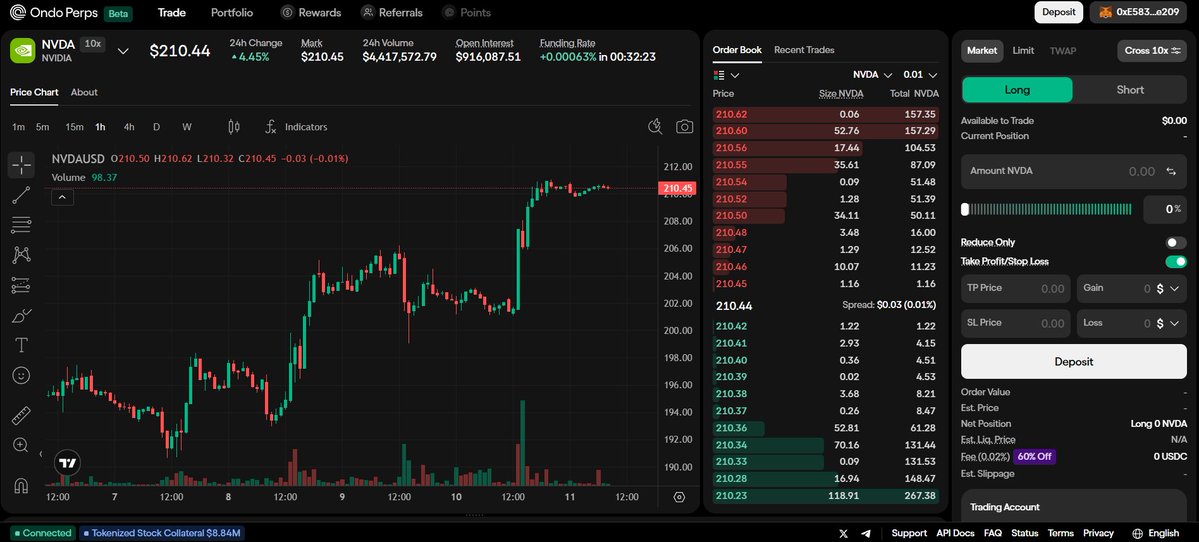This screenshot has width=1199, height=542.
Task: Select the chart patterns tool
Action: pos(21,255)
